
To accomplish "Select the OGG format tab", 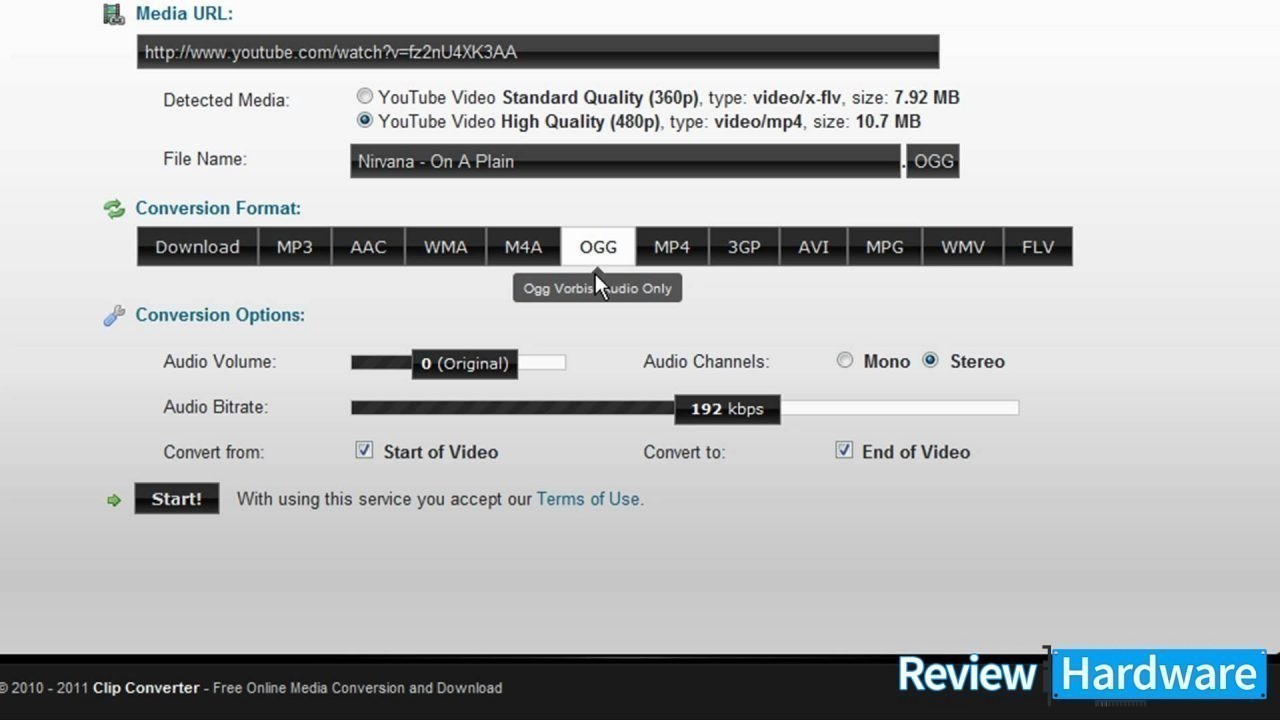I will tap(598, 247).
